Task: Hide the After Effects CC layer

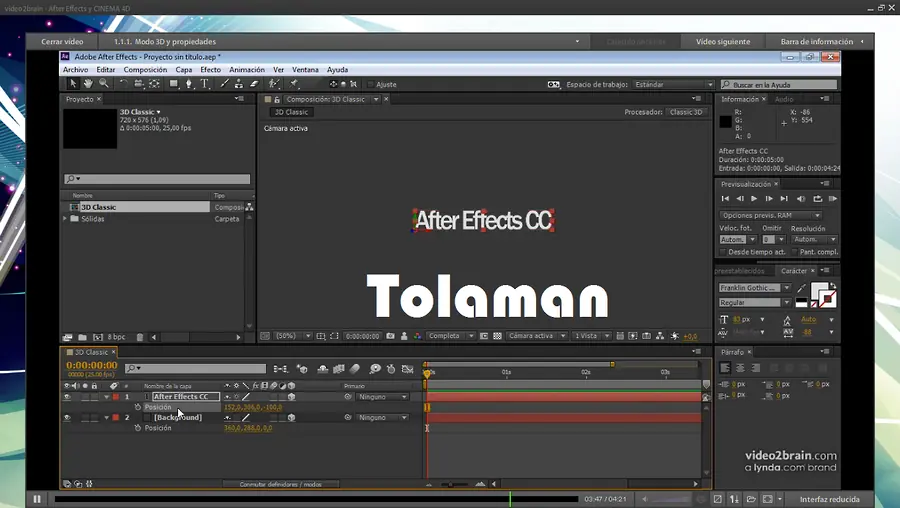Action: [x=67, y=397]
